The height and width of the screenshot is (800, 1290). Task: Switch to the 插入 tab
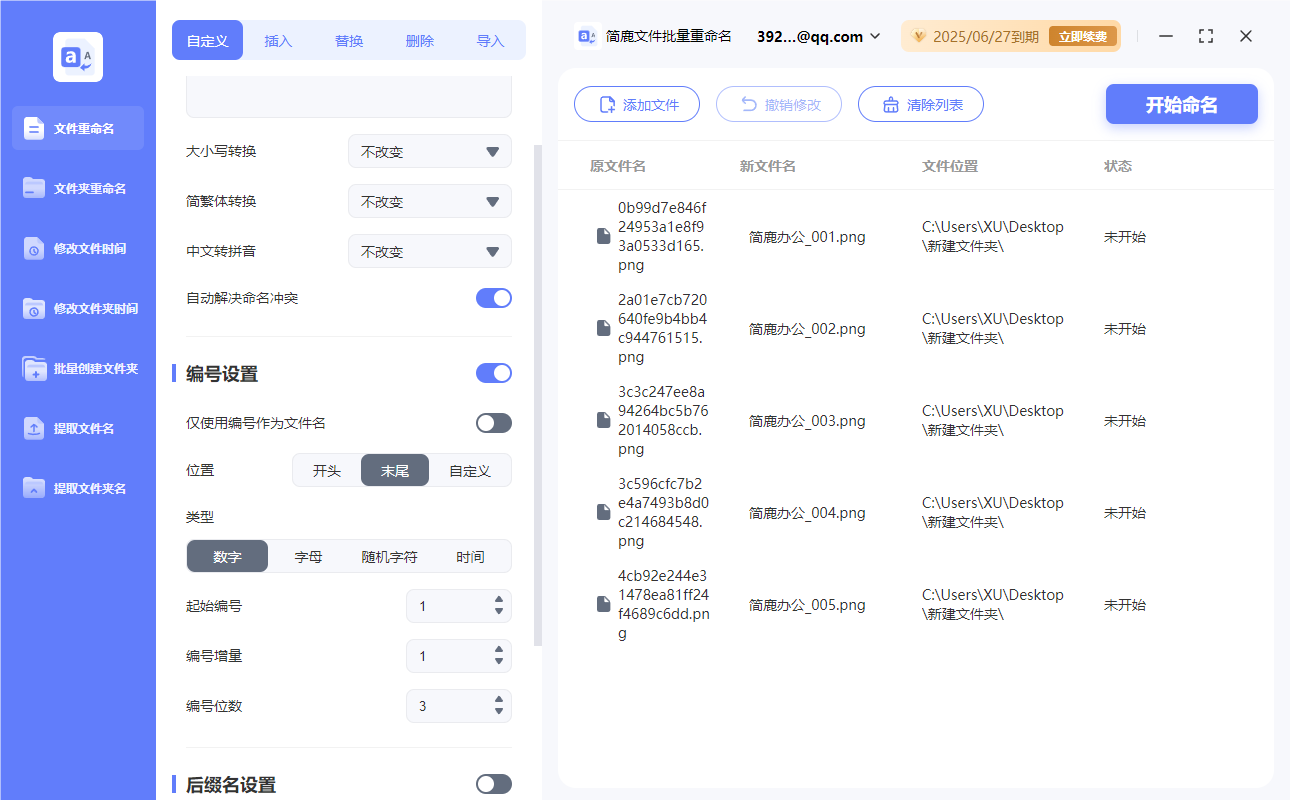tap(278, 40)
